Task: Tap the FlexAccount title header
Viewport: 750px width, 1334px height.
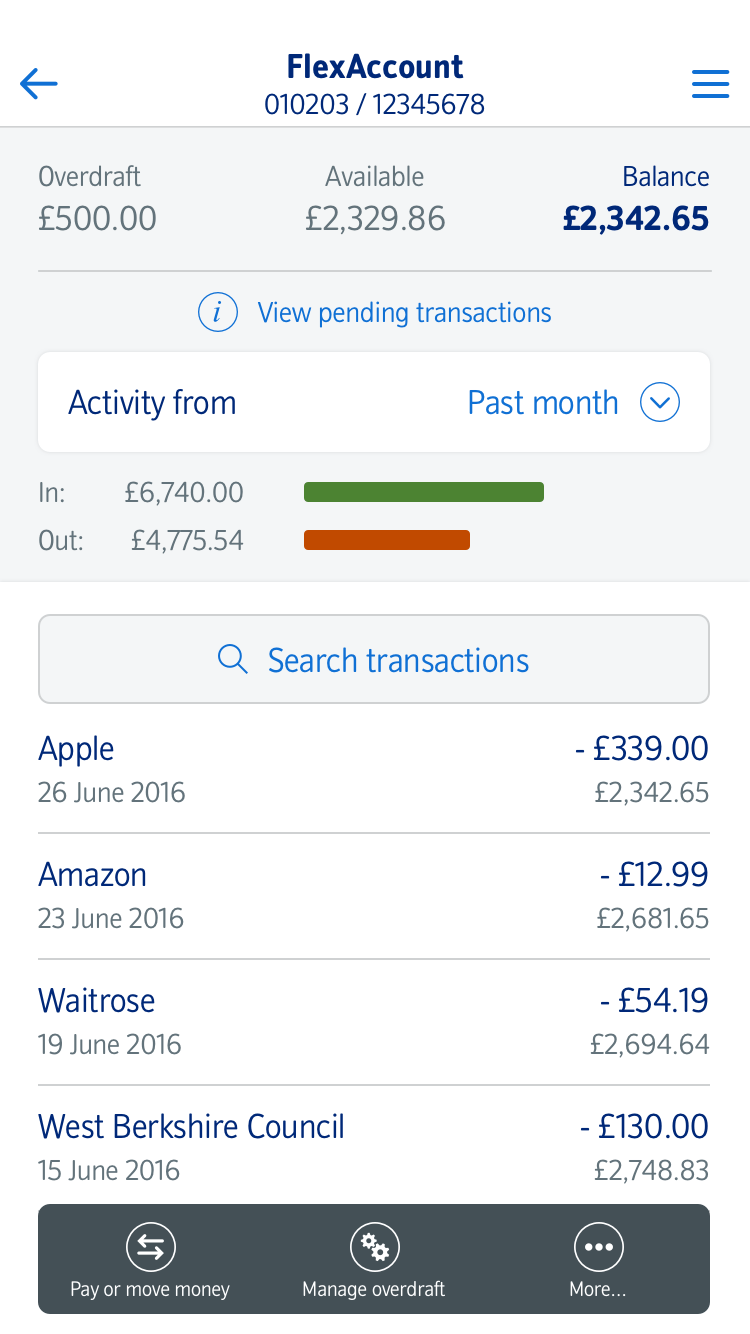Action: [374, 68]
